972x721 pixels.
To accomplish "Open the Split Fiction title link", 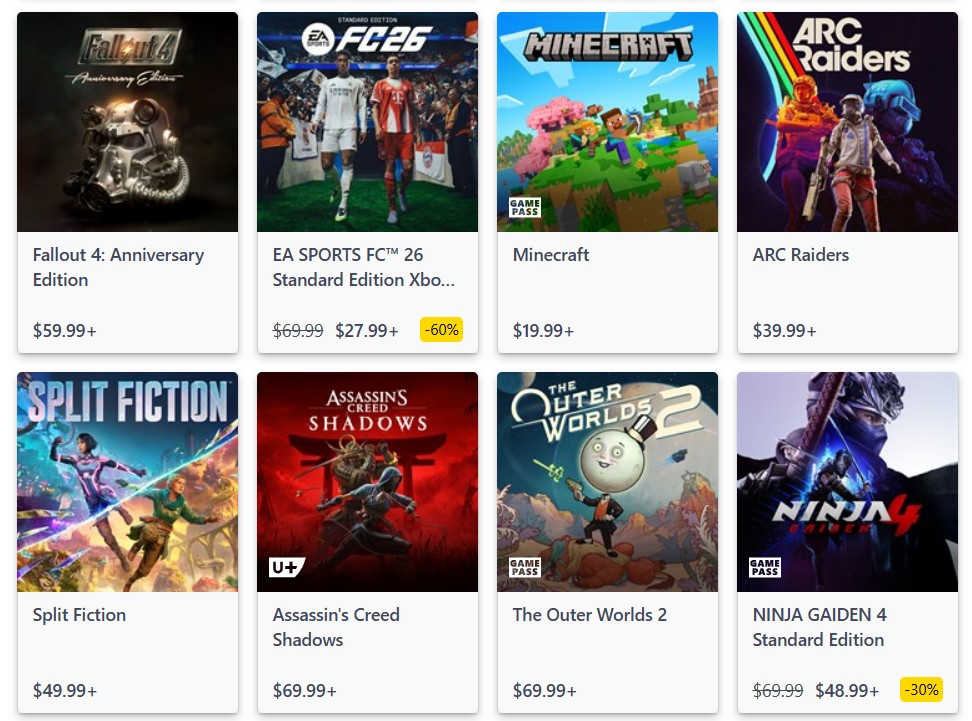I will point(79,615).
